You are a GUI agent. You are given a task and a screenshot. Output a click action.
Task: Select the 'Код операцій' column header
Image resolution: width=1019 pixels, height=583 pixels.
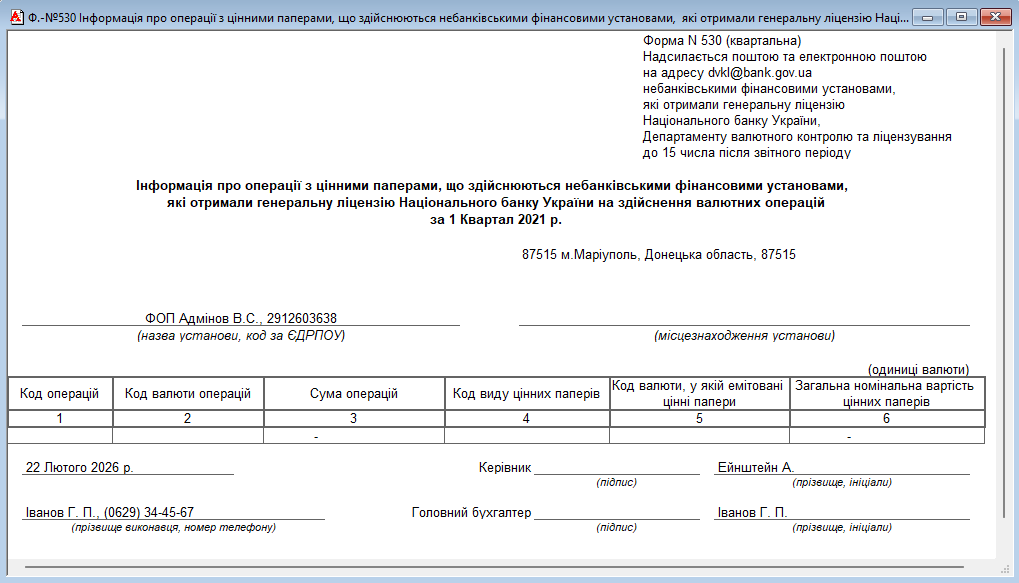[x=60, y=394]
